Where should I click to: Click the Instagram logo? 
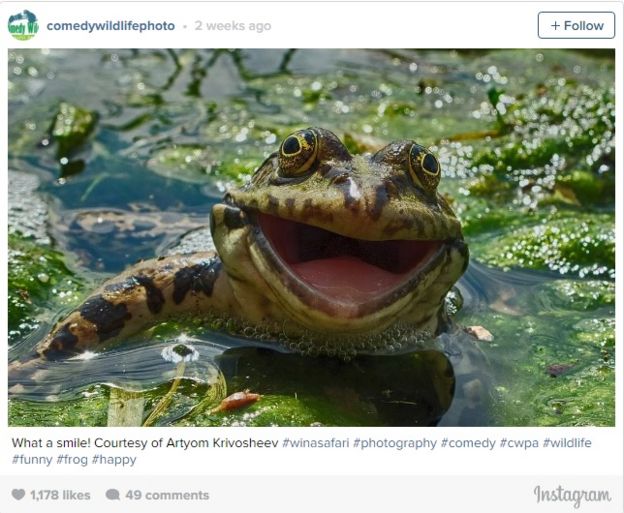click(572, 495)
